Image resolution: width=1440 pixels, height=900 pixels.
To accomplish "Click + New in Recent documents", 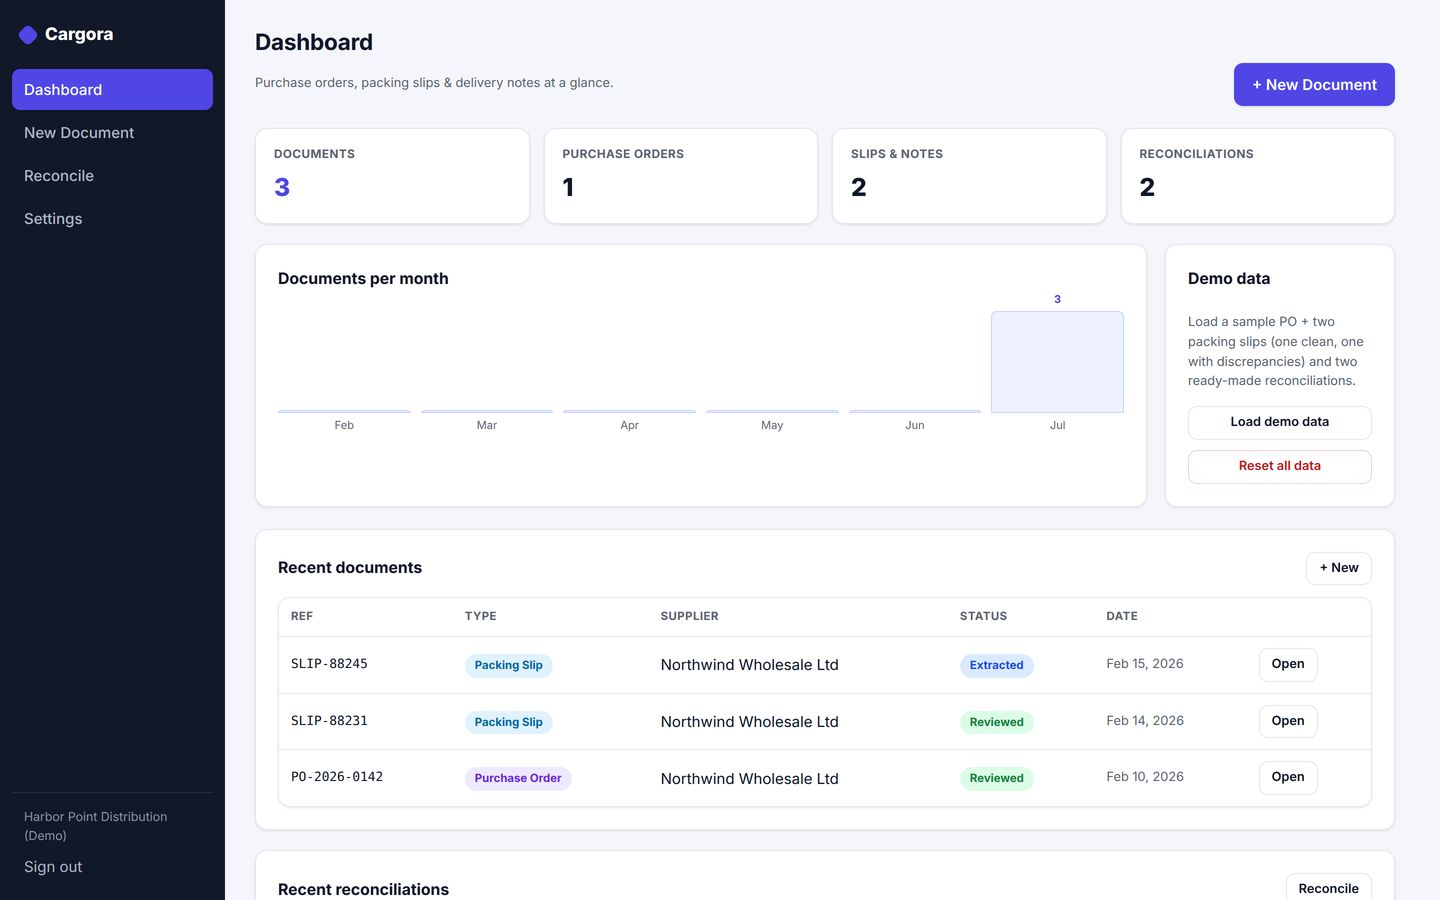I will point(1339,568).
